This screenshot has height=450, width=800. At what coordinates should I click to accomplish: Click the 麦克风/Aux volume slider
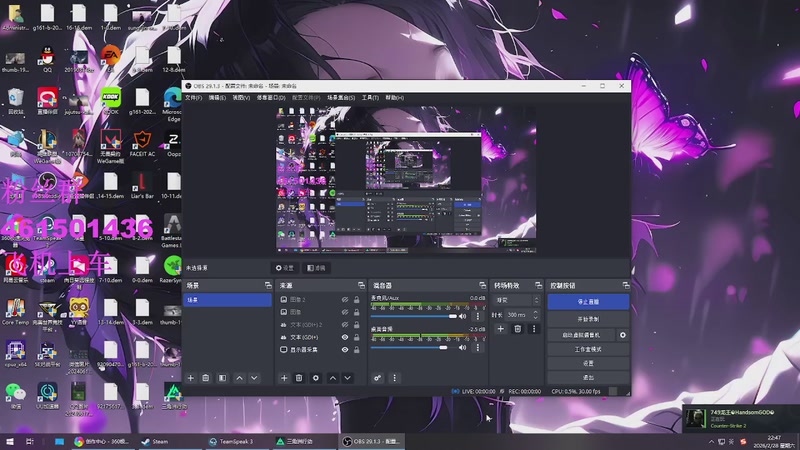click(414, 316)
